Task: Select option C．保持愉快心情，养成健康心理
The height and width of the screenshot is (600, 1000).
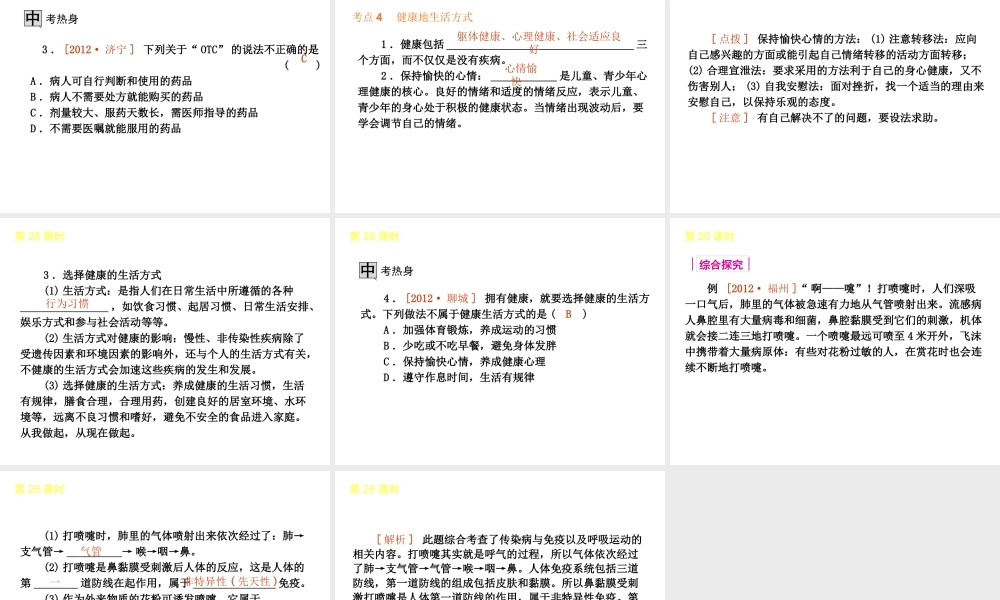Action: [x=464, y=362]
